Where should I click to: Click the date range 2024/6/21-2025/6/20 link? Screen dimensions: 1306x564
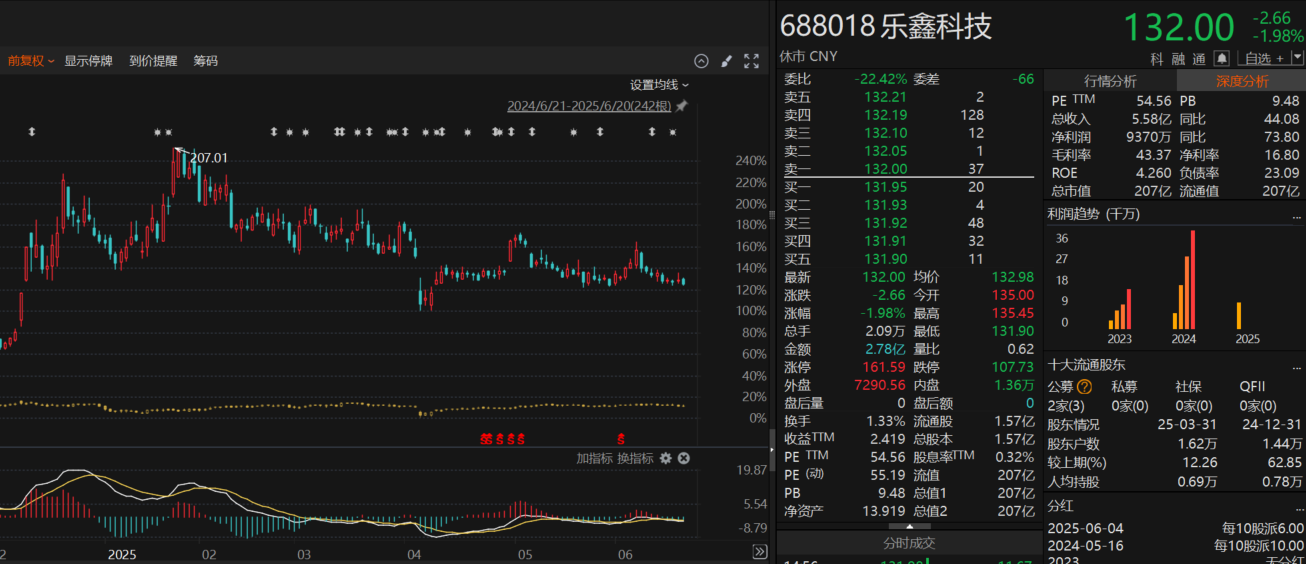tap(589, 106)
